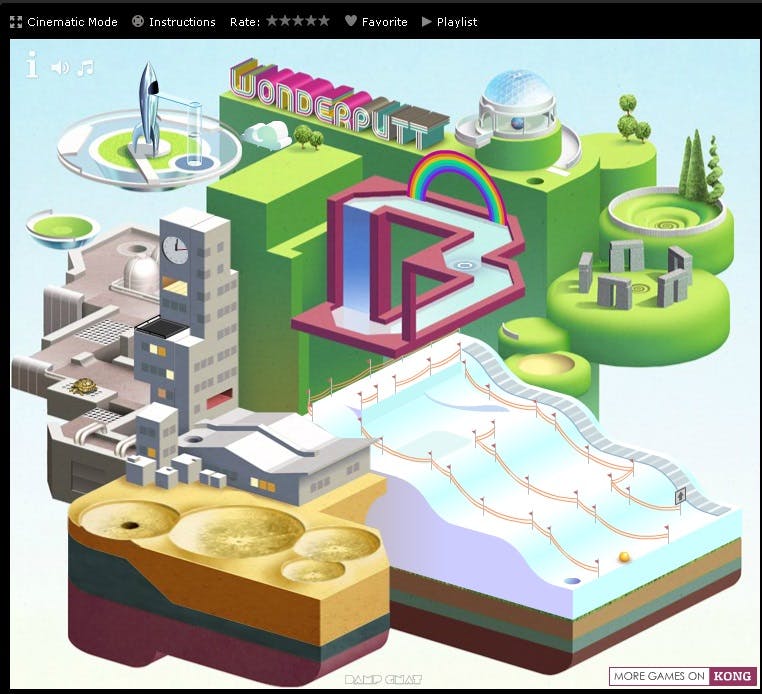Click the golf hole on the ice rink
The height and width of the screenshot is (694, 762).
pyautogui.click(x=572, y=581)
